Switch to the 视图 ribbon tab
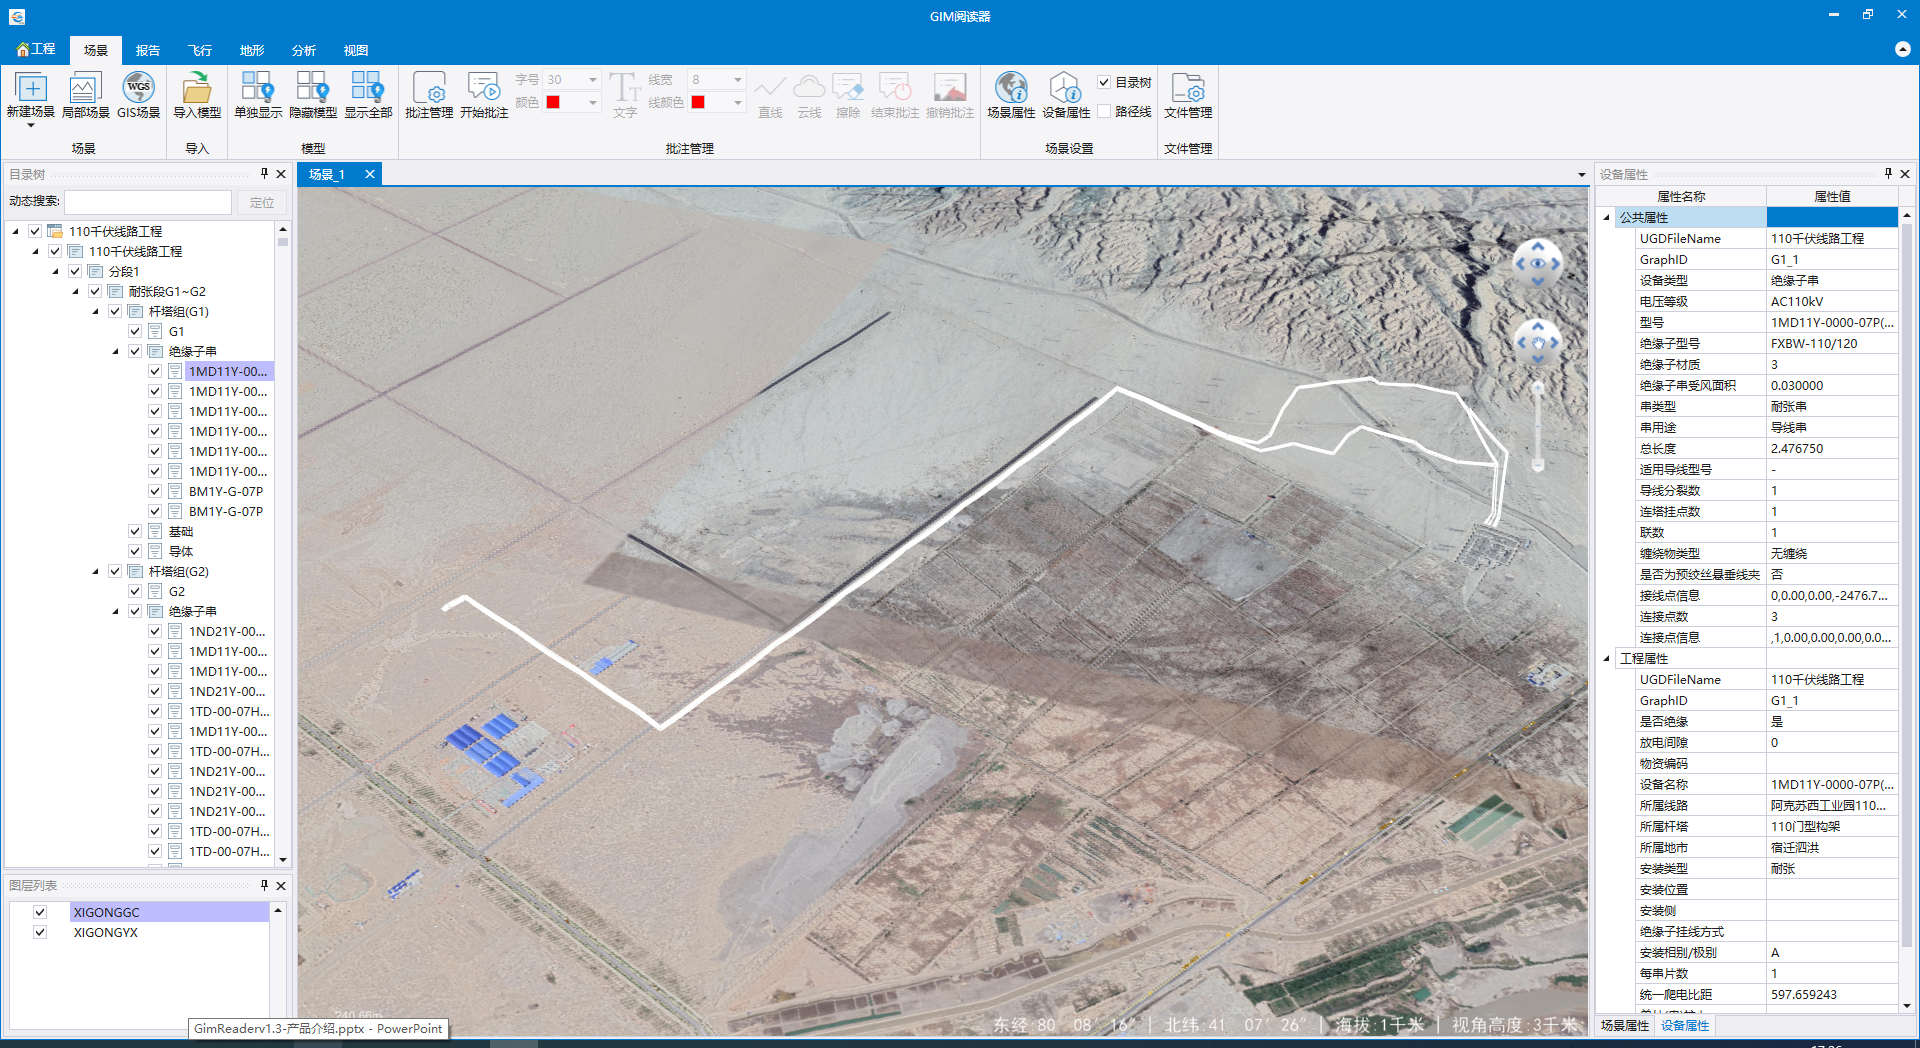The height and width of the screenshot is (1048, 1920). 356,50
